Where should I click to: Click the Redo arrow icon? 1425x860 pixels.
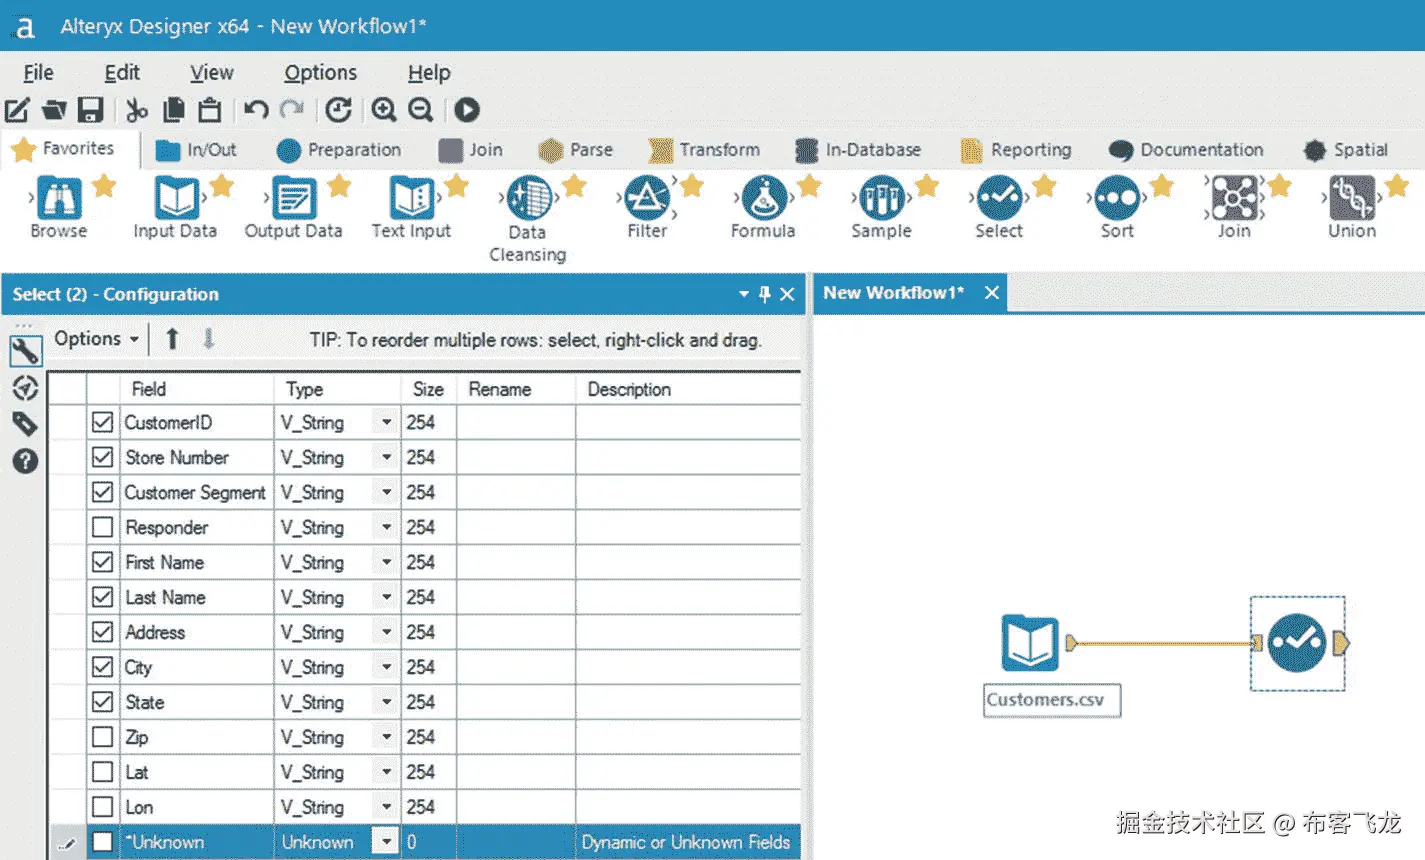(x=292, y=110)
